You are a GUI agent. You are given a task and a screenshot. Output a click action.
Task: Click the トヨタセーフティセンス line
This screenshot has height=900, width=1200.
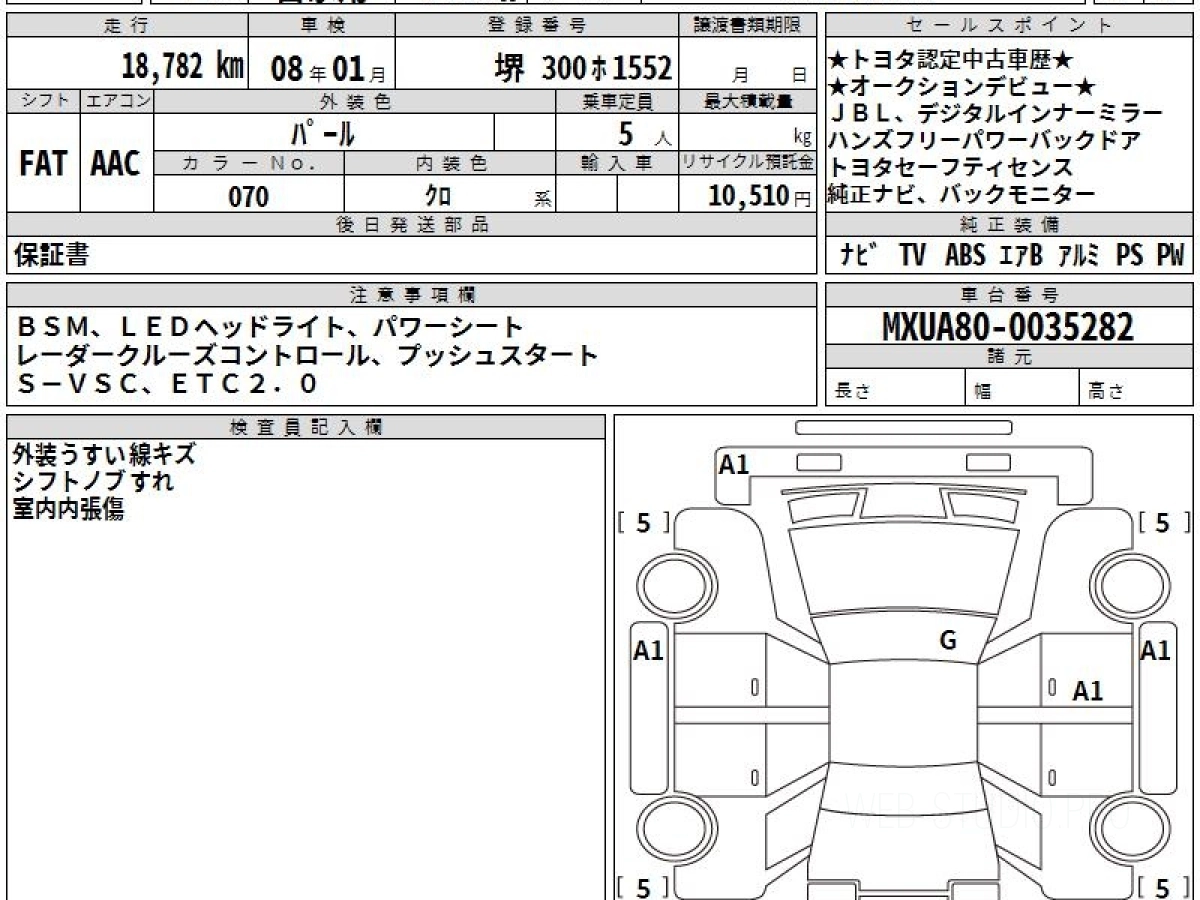[951, 167]
